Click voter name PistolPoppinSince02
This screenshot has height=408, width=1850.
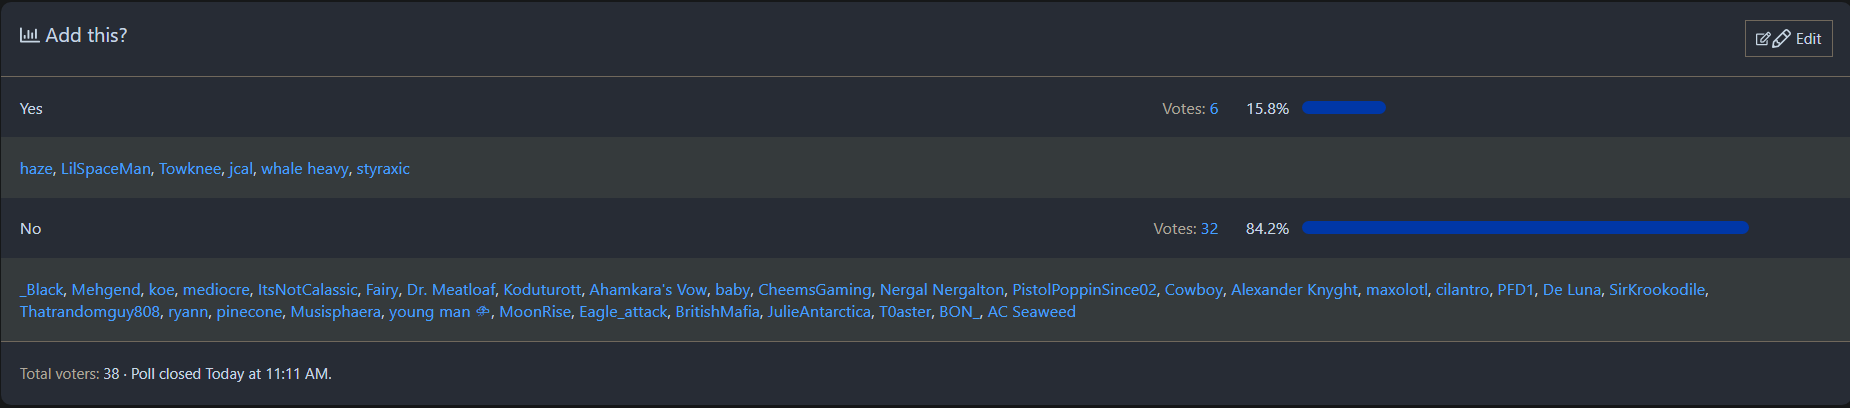coord(1084,290)
